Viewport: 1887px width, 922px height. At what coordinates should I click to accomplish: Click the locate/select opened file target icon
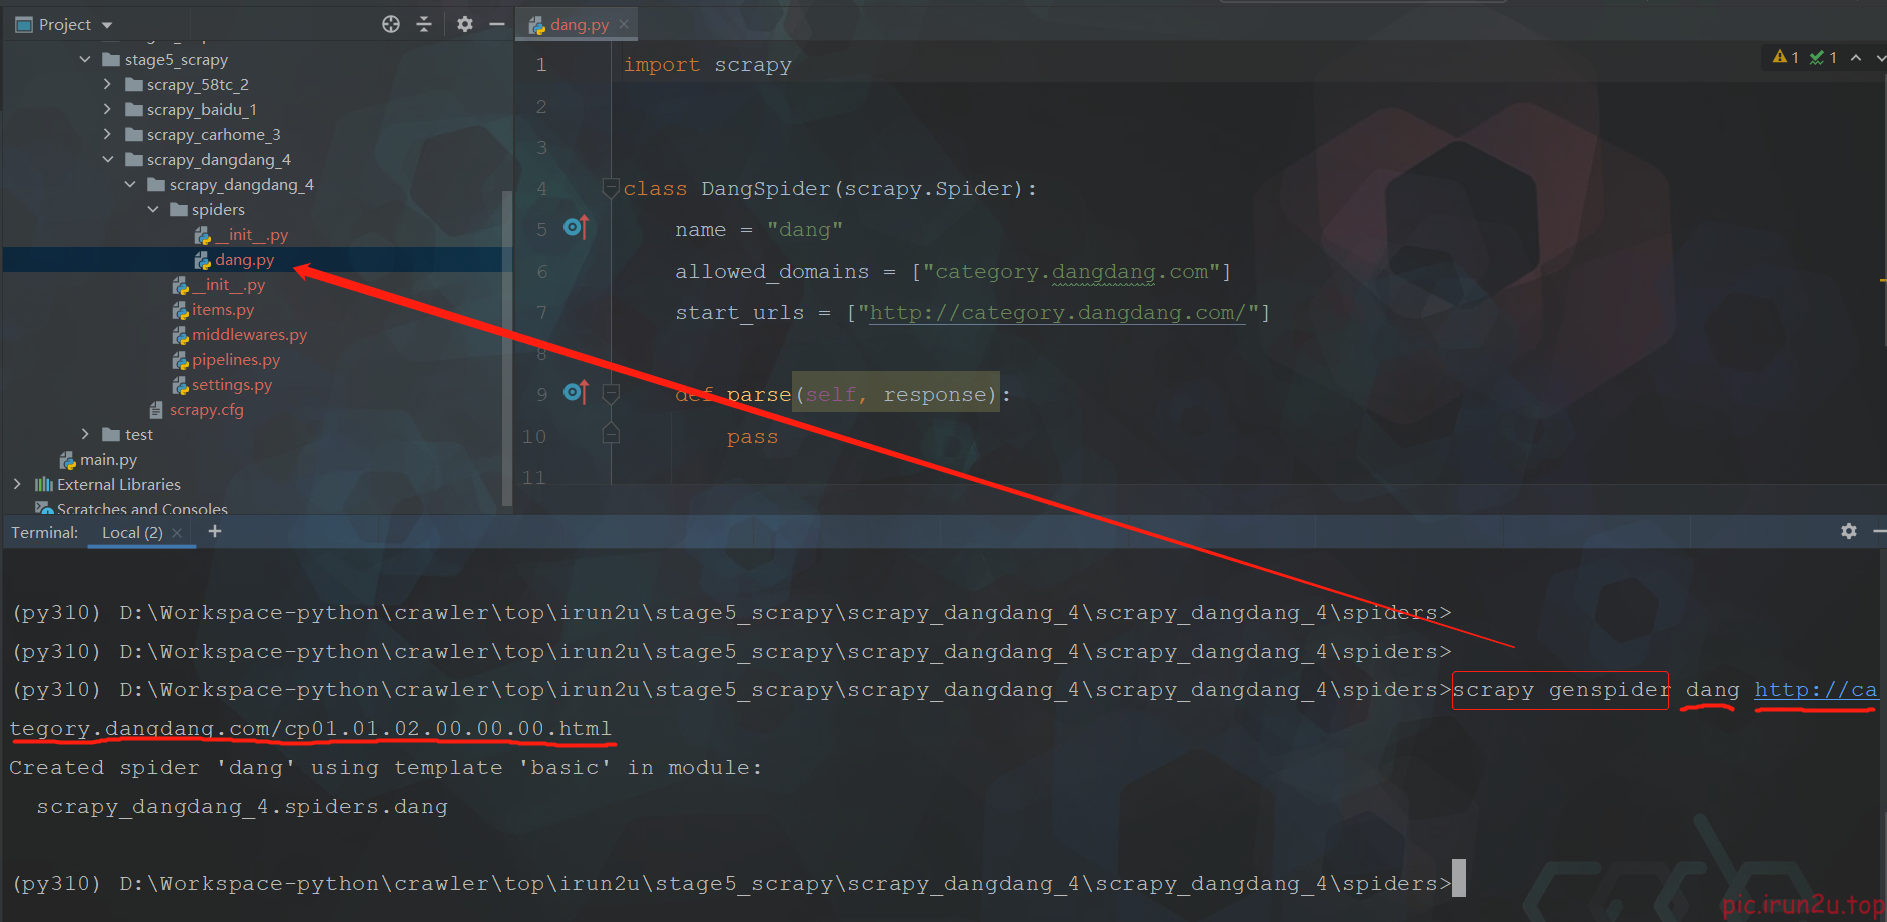391,24
